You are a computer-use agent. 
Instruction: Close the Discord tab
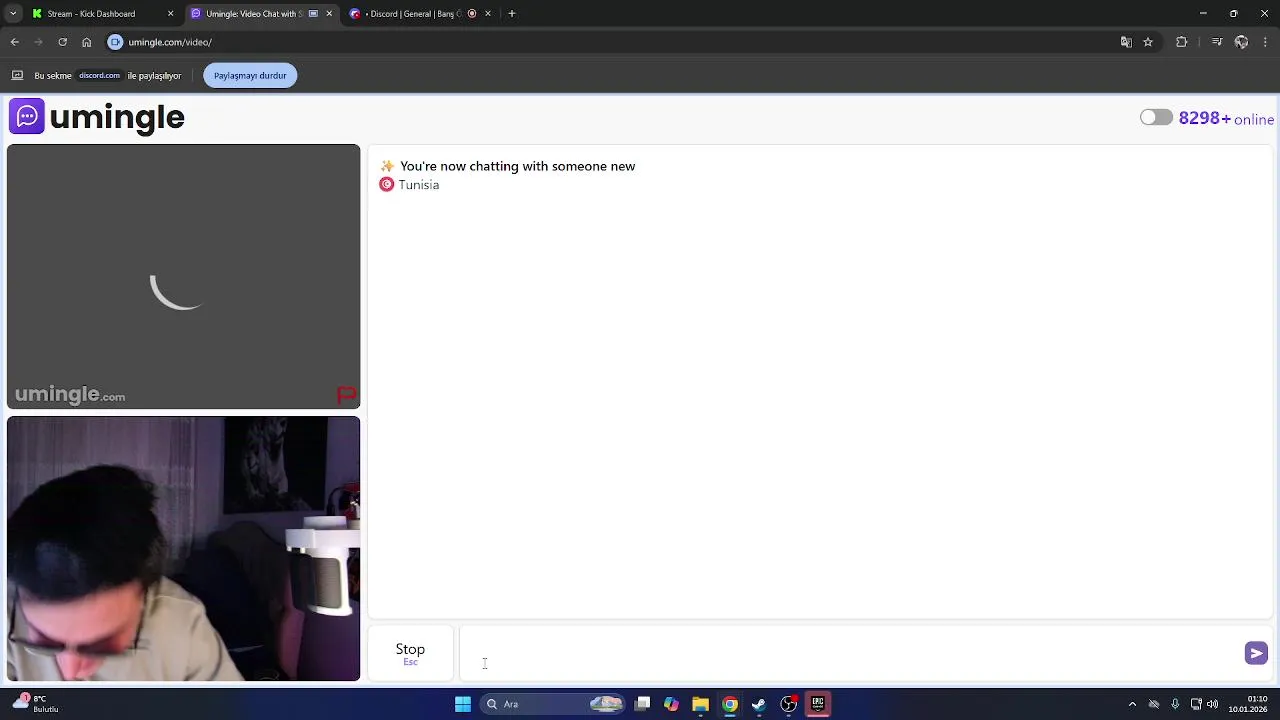click(488, 14)
